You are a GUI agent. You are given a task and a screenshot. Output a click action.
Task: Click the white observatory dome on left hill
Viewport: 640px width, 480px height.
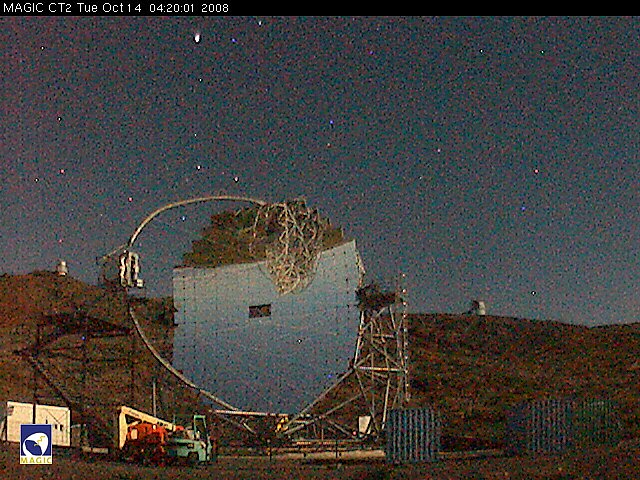[x=62, y=268]
